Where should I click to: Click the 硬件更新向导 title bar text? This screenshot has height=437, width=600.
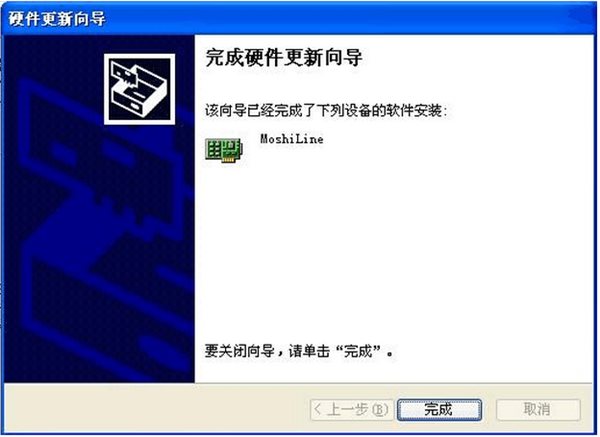pos(57,19)
